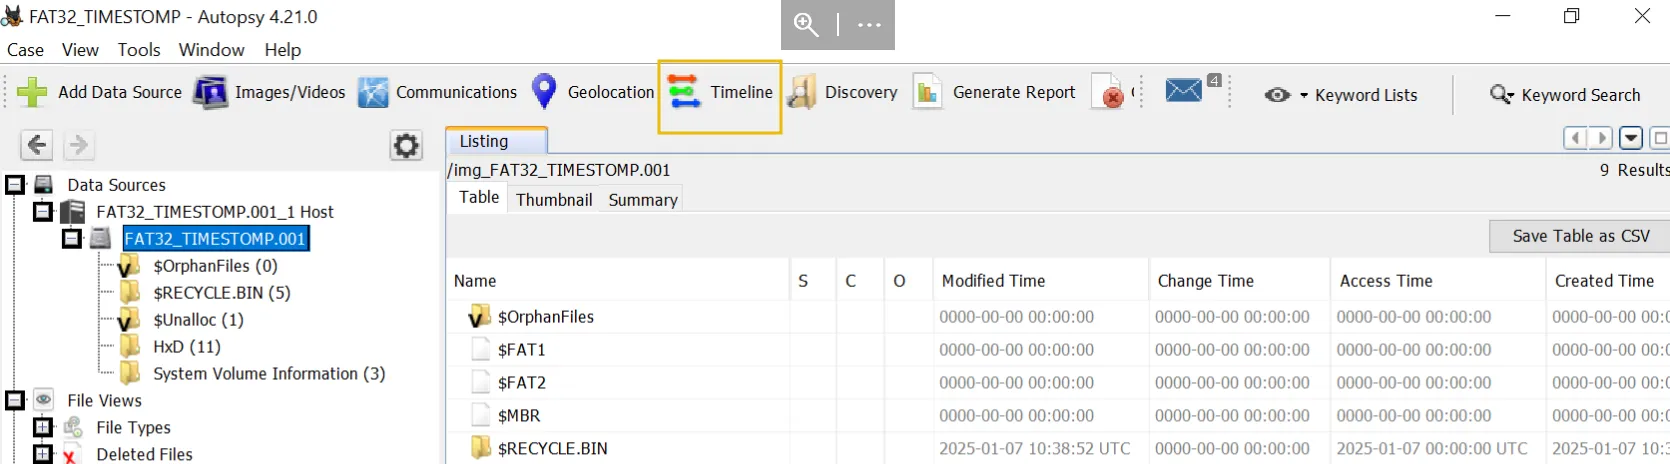Viewport: 1670px width, 464px height.
Task: Open the Timeline tool
Action: 720,93
